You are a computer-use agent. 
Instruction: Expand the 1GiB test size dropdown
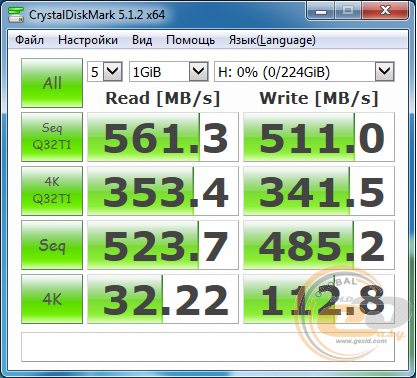(x=169, y=72)
